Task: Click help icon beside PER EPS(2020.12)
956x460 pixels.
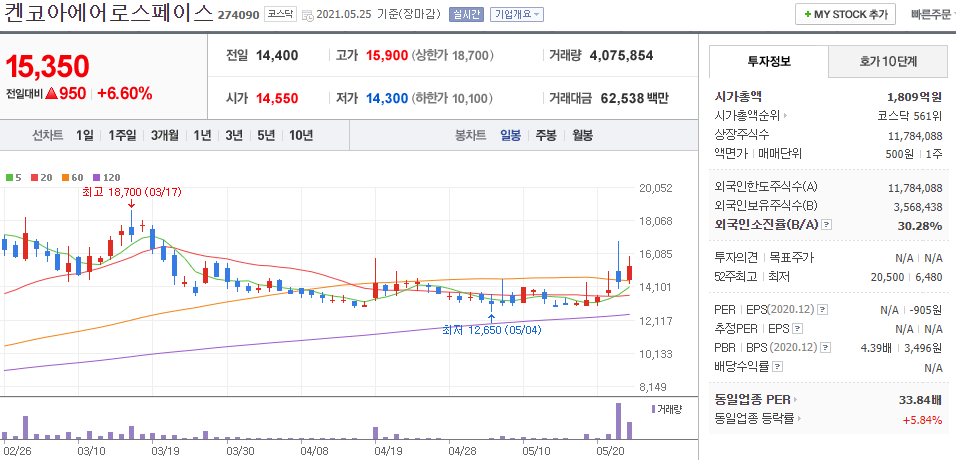Action: click(821, 310)
